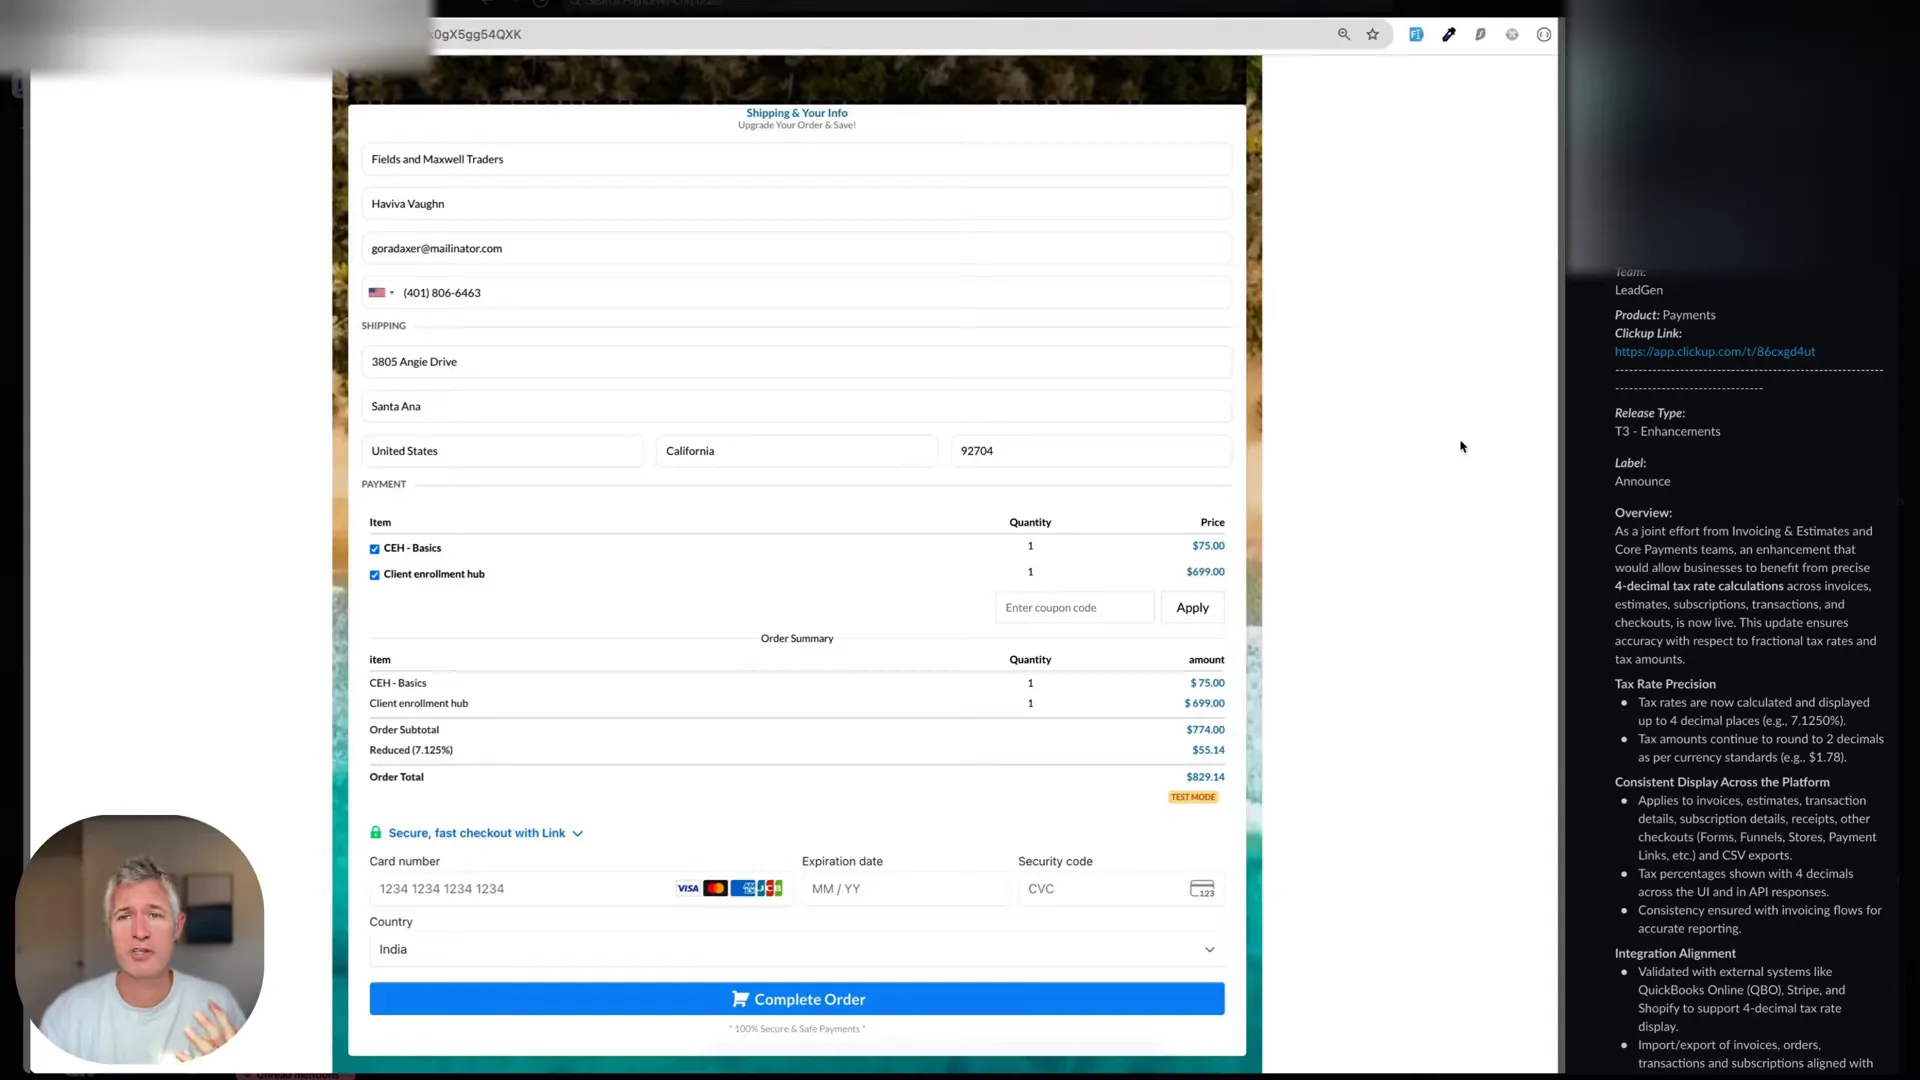This screenshot has width=1920, height=1080.
Task: Expand Secure fast checkout with Link chevron
Action: (x=578, y=833)
